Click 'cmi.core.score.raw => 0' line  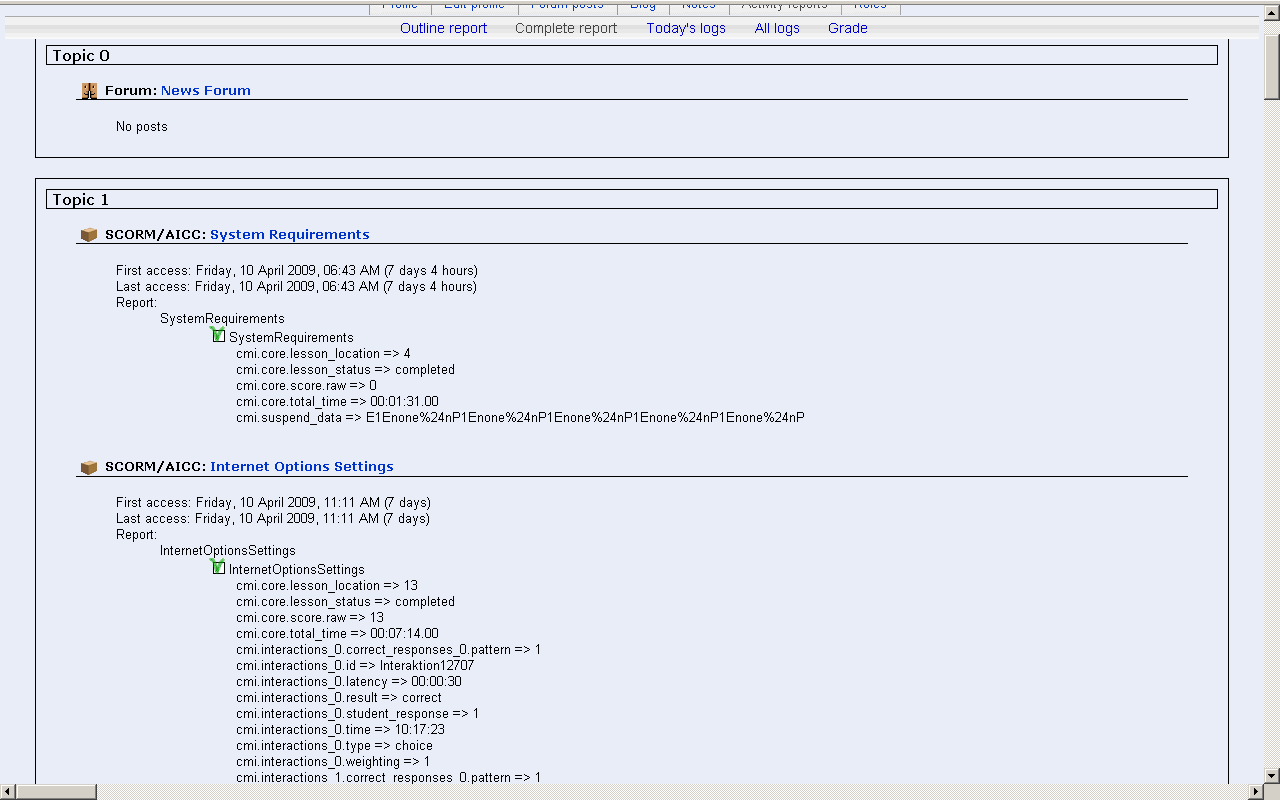point(306,386)
